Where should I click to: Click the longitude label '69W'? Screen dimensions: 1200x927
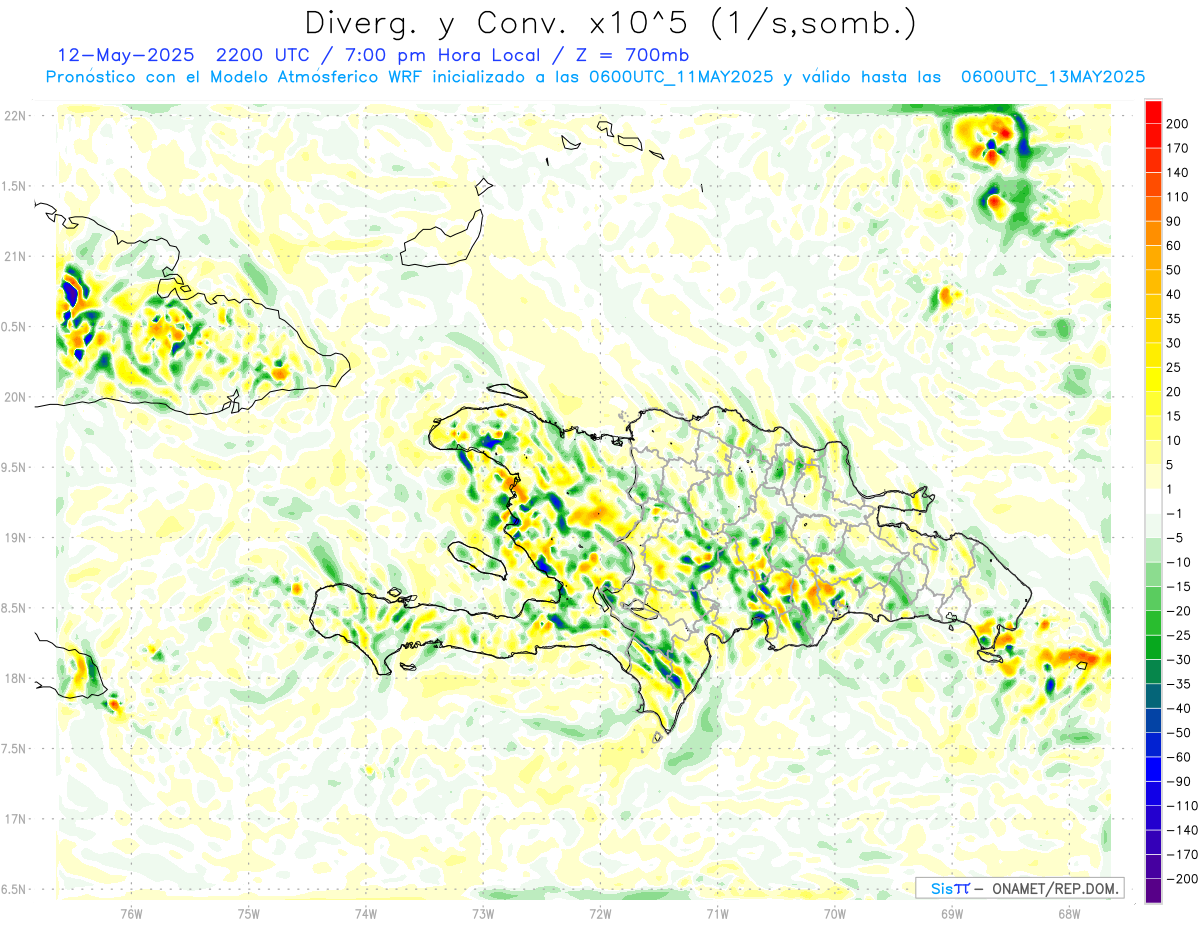pyautogui.click(x=952, y=914)
